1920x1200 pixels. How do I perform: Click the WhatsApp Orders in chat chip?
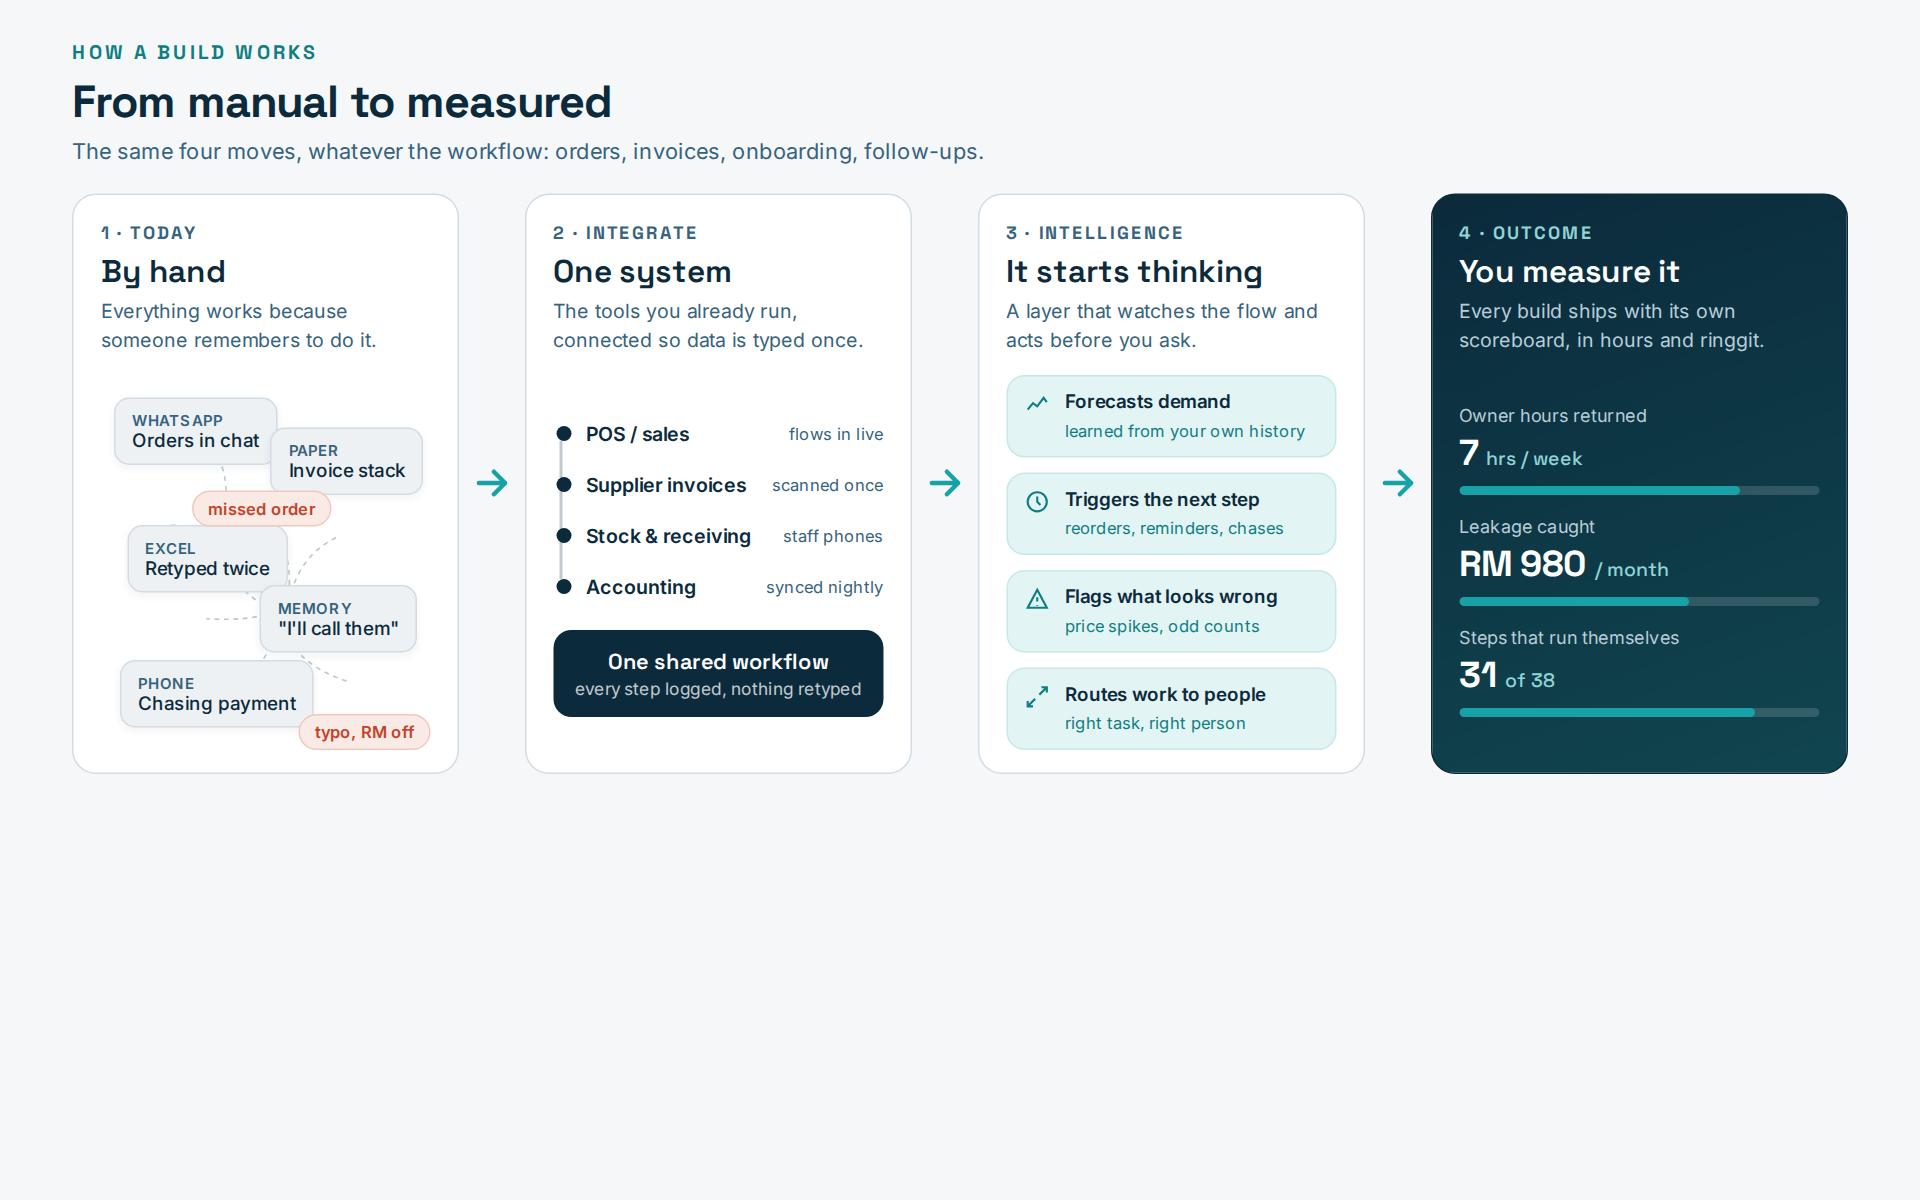point(195,431)
